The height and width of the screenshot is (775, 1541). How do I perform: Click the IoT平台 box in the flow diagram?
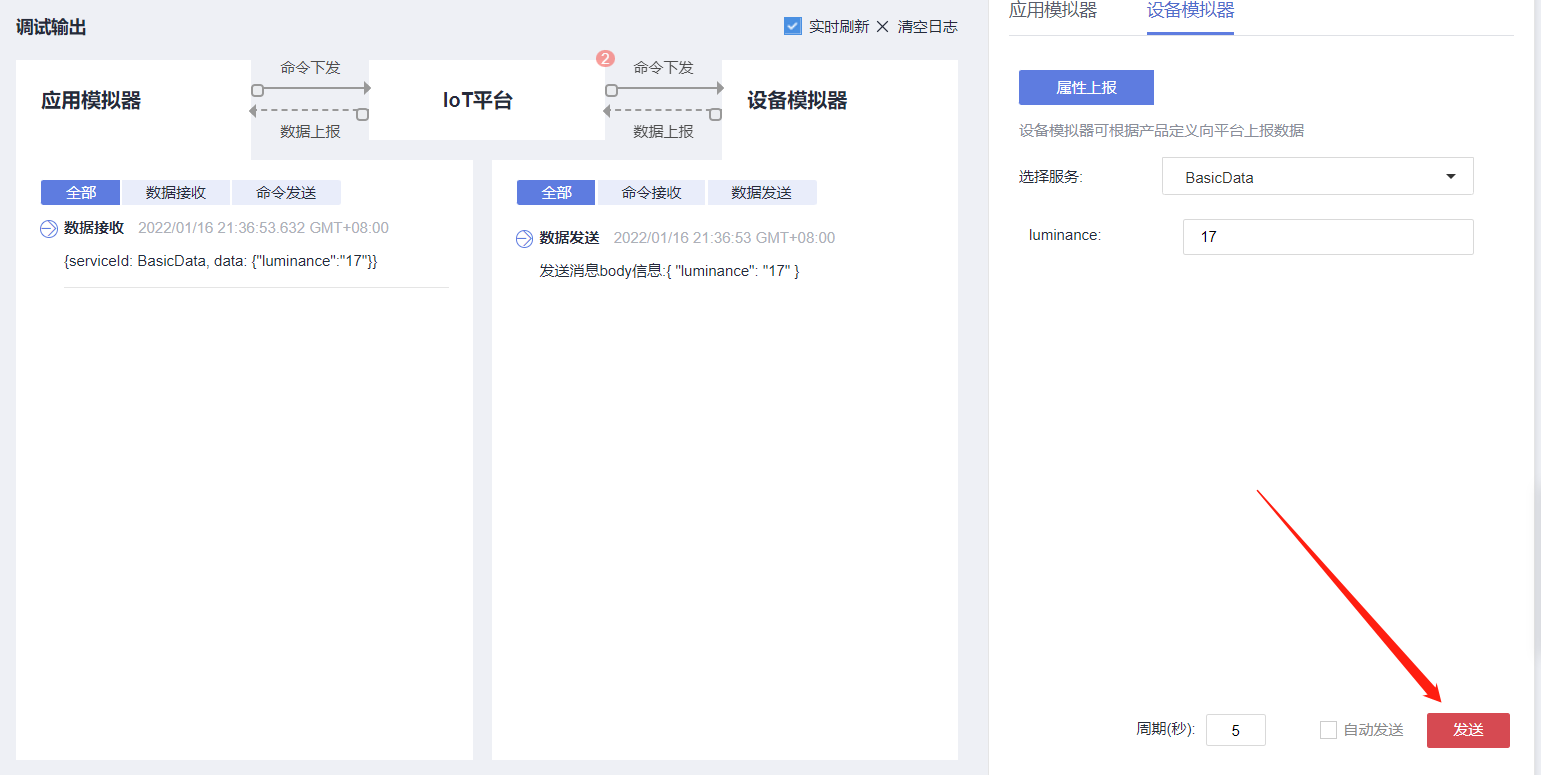click(x=487, y=100)
